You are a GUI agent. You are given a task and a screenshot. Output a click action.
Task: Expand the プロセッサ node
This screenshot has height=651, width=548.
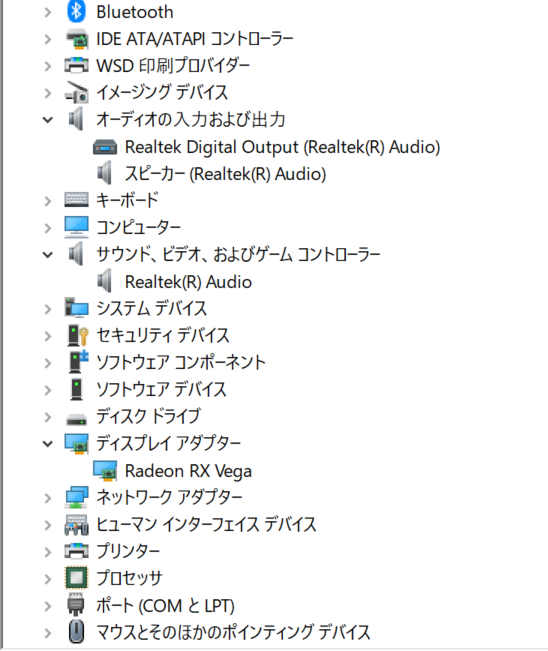(x=48, y=579)
